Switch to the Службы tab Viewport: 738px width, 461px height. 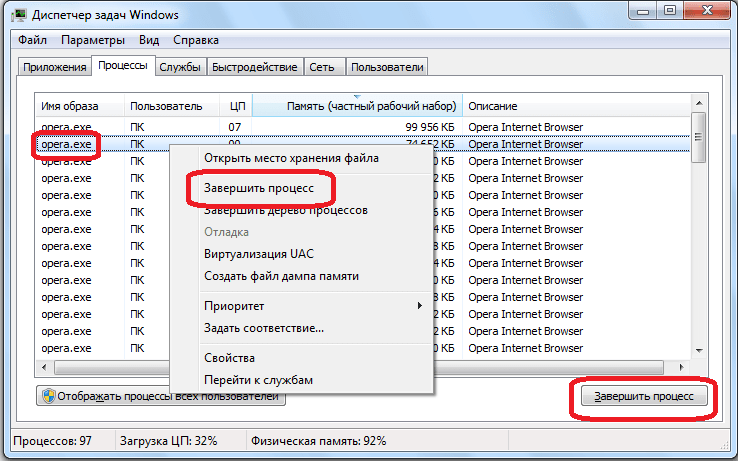point(180,67)
